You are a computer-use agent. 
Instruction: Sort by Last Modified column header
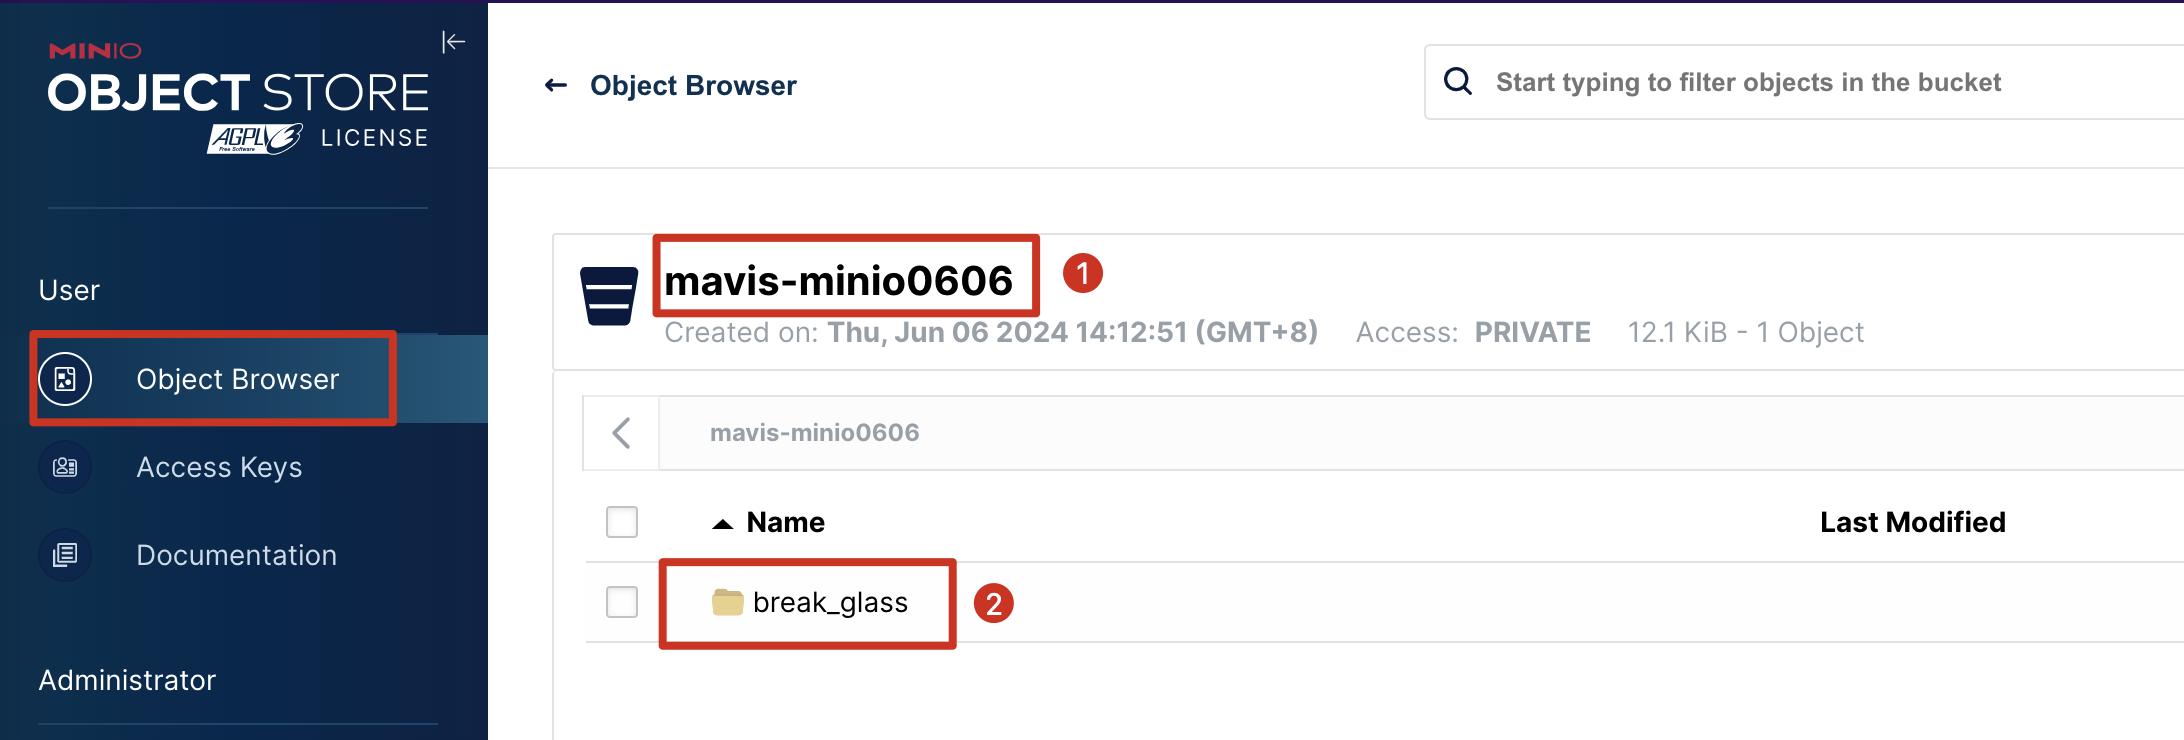point(1912,522)
